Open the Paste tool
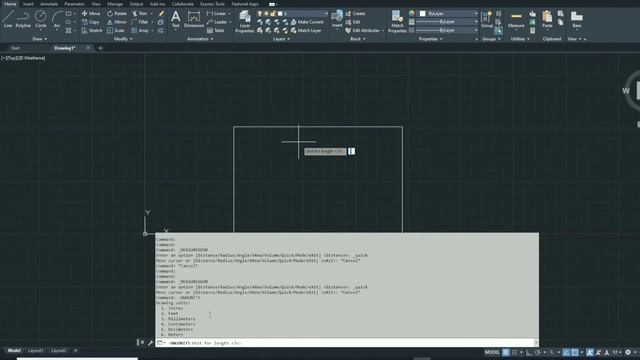This screenshot has height=360, width=640. [x=547, y=19]
